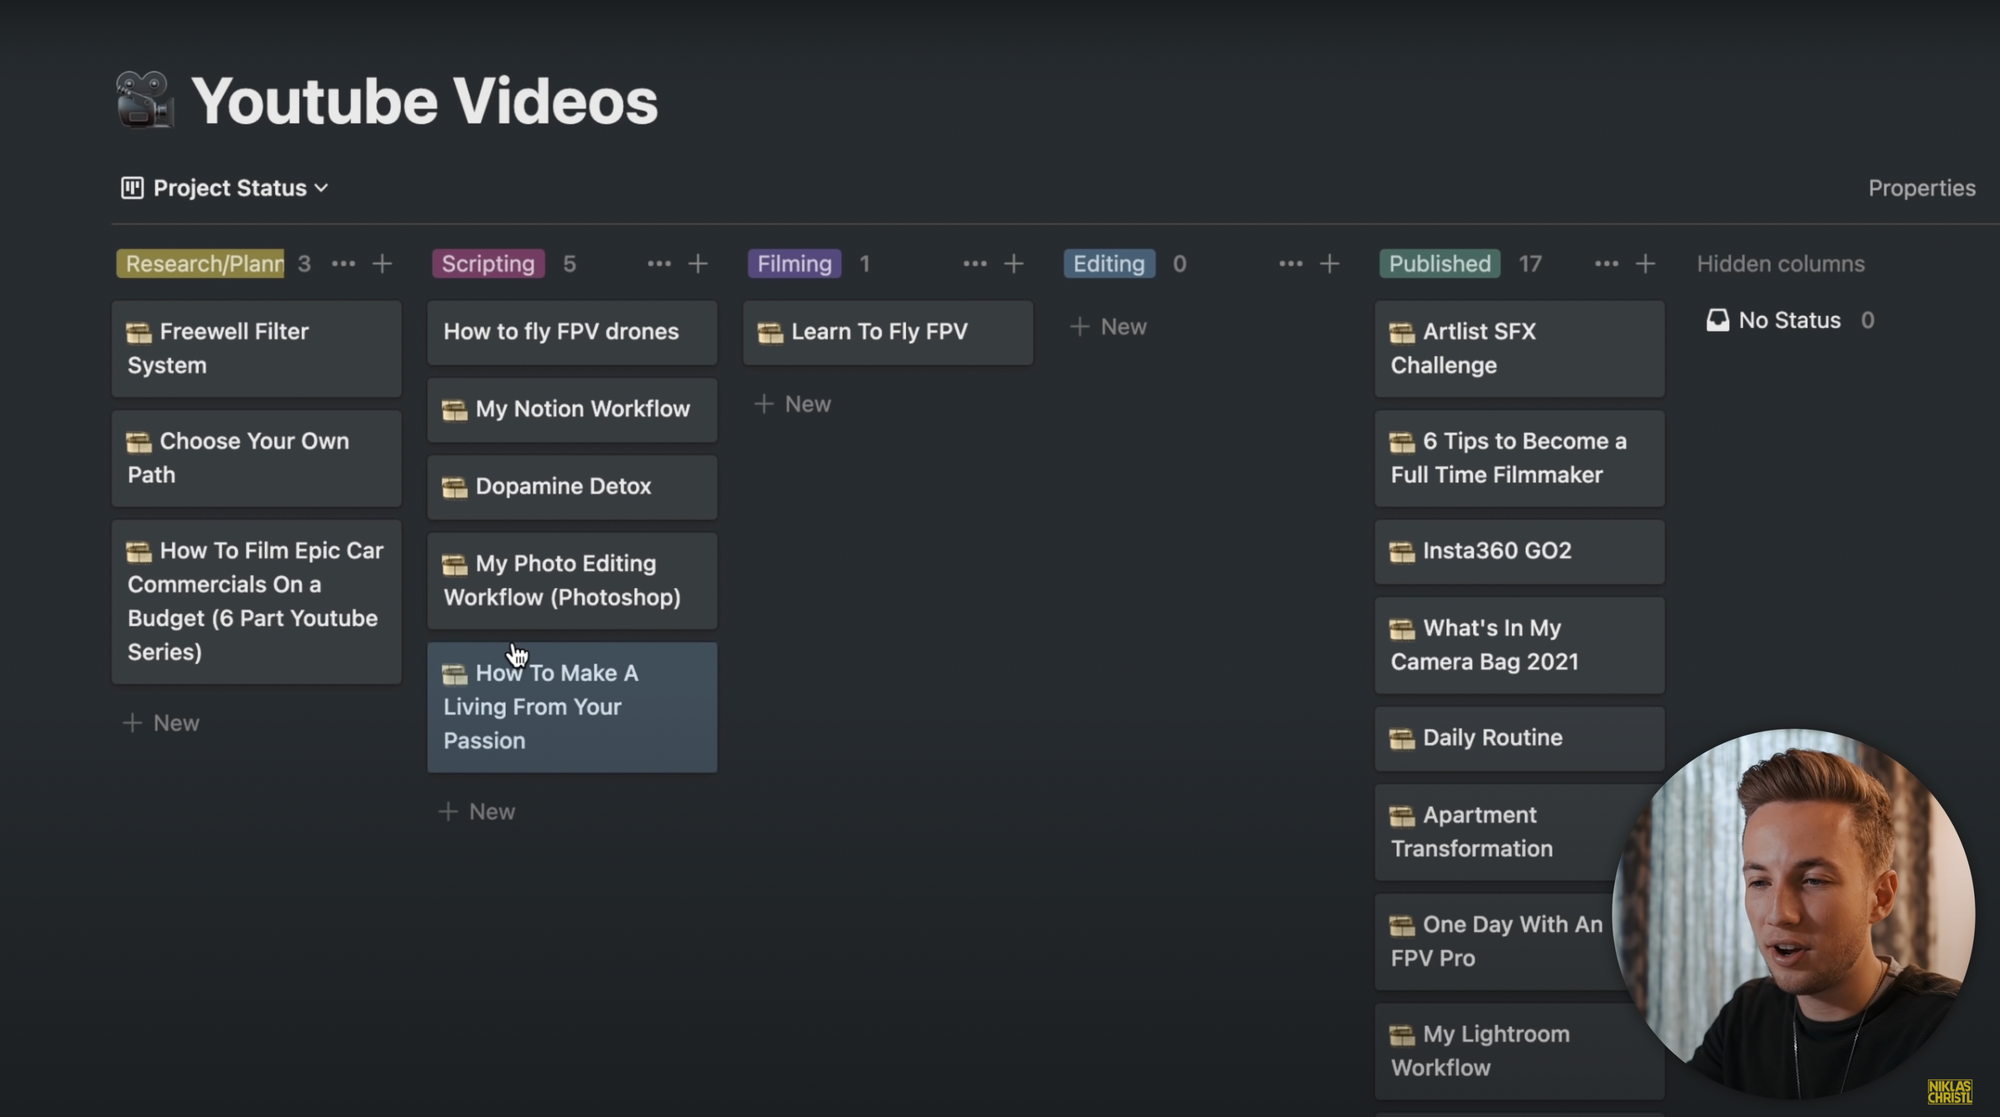Click the webcam overlay of the presenter

(x=1793, y=912)
